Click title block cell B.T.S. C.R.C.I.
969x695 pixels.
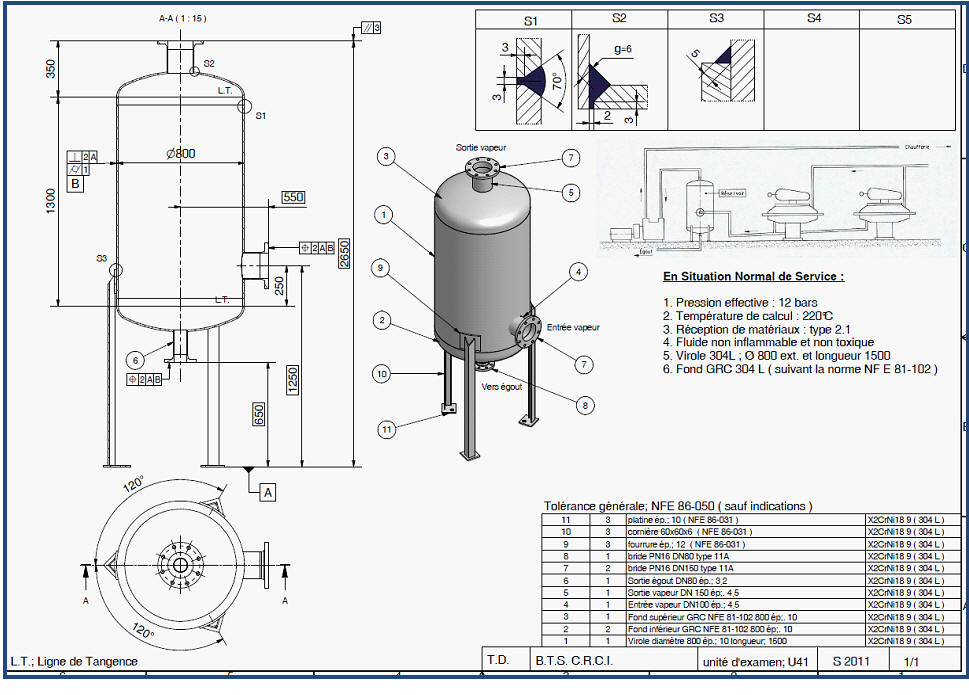point(613,659)
